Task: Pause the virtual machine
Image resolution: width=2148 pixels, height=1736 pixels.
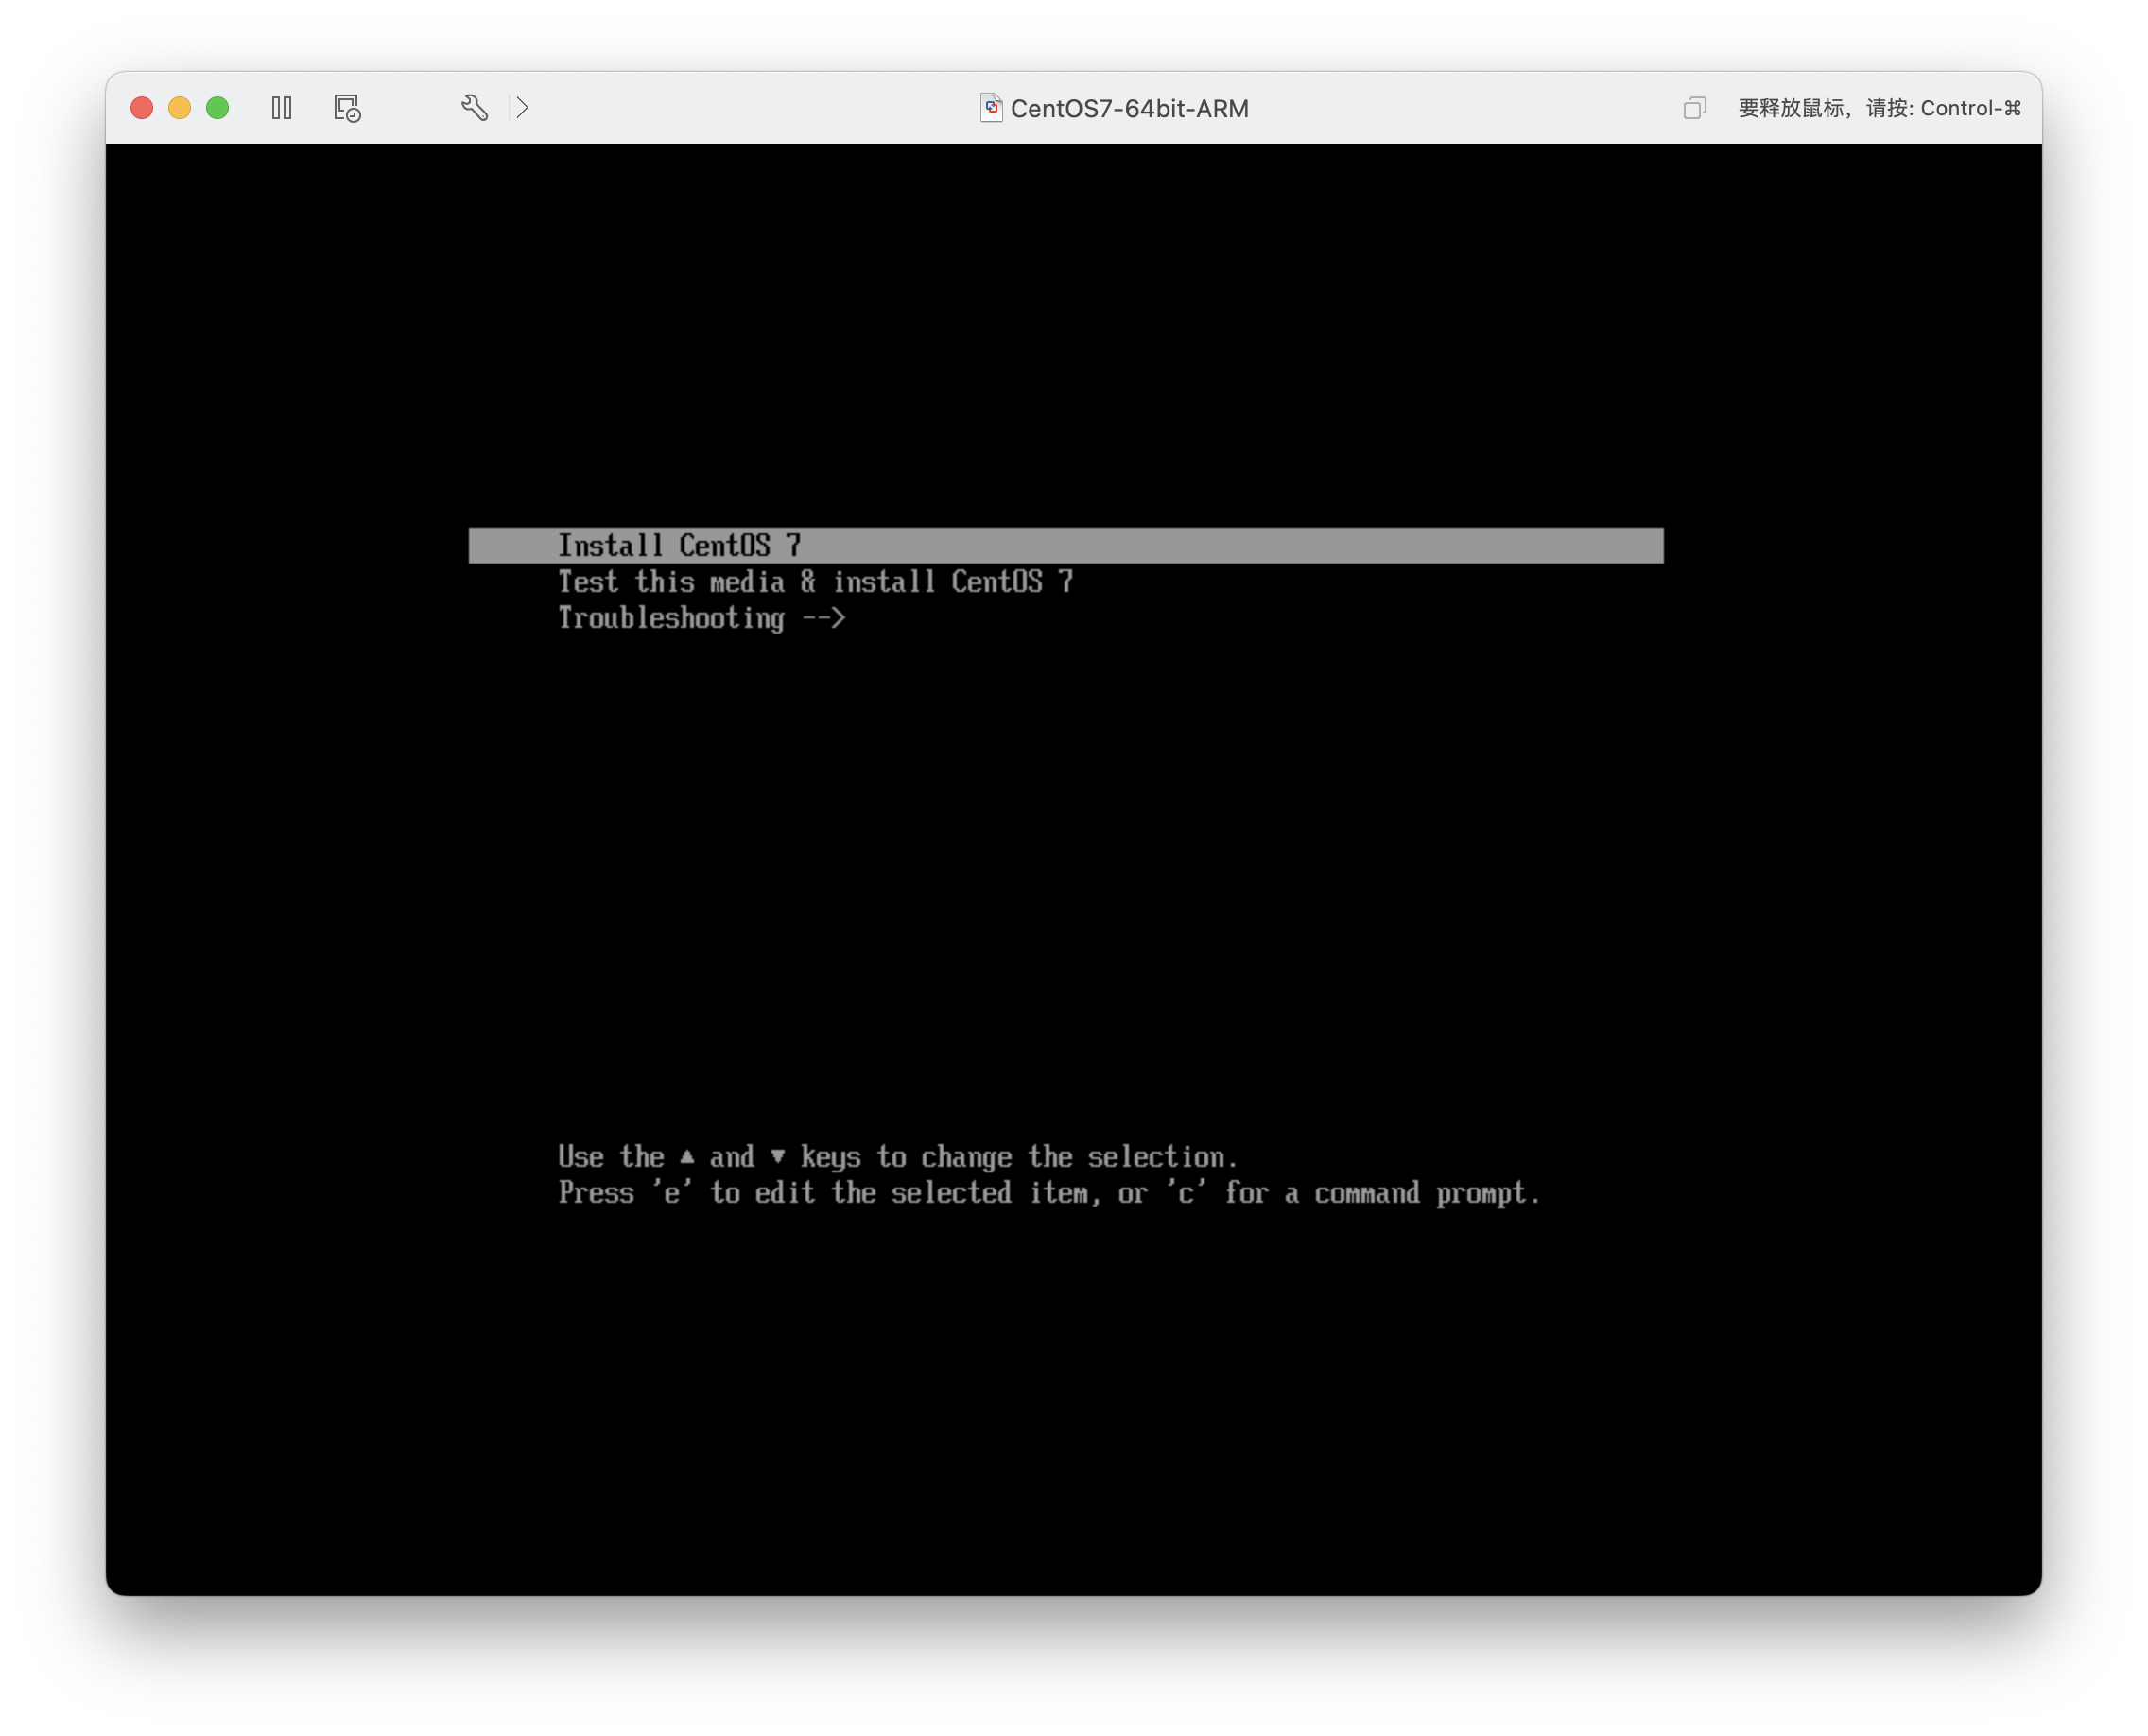Action: tap(282, 108)
